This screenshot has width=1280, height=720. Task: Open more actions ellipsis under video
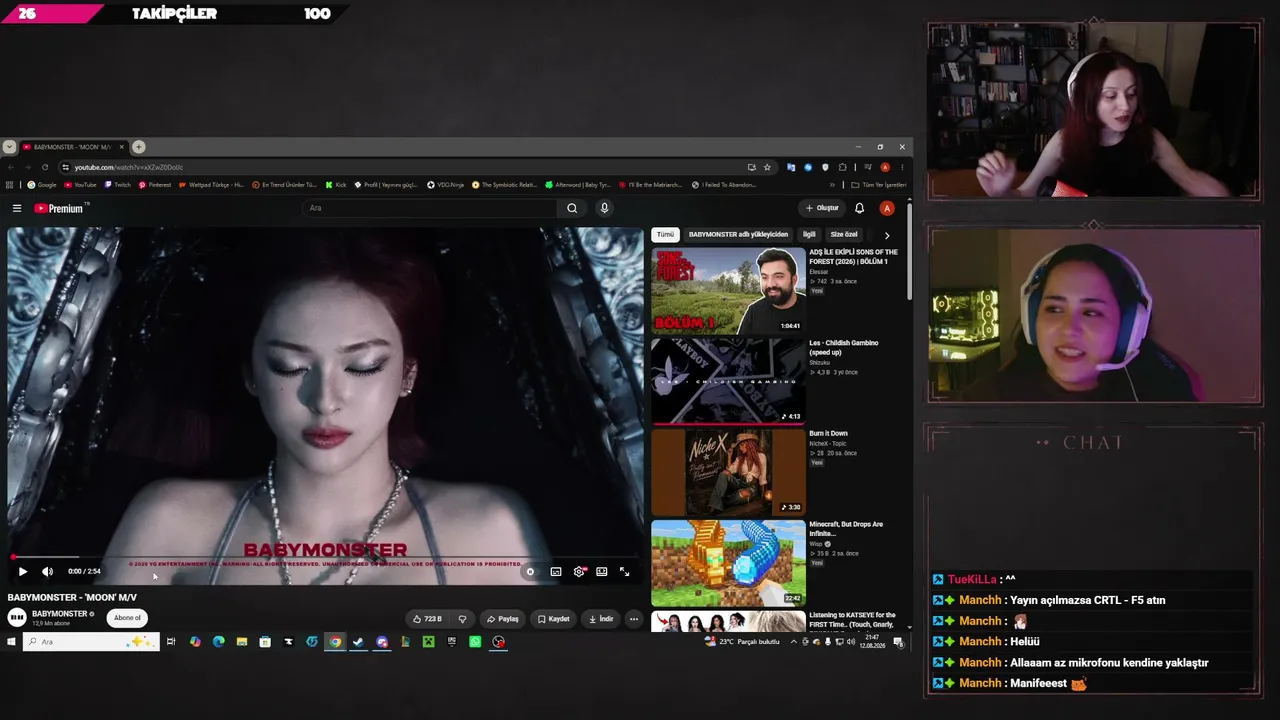coord(633,619)
